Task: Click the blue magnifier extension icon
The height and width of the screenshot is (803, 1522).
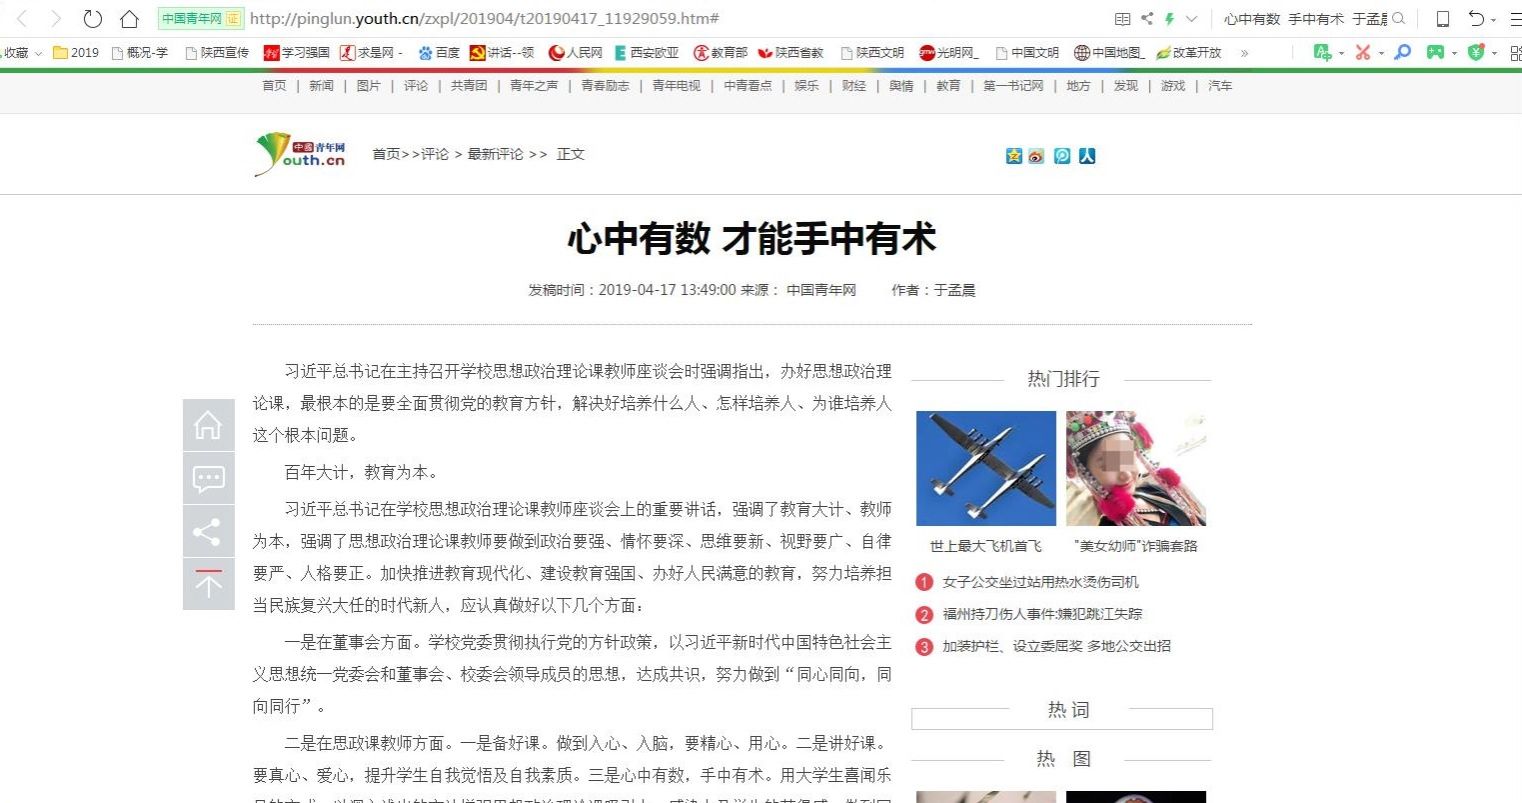Action: pyautogui.click(x=1403, y=52)
